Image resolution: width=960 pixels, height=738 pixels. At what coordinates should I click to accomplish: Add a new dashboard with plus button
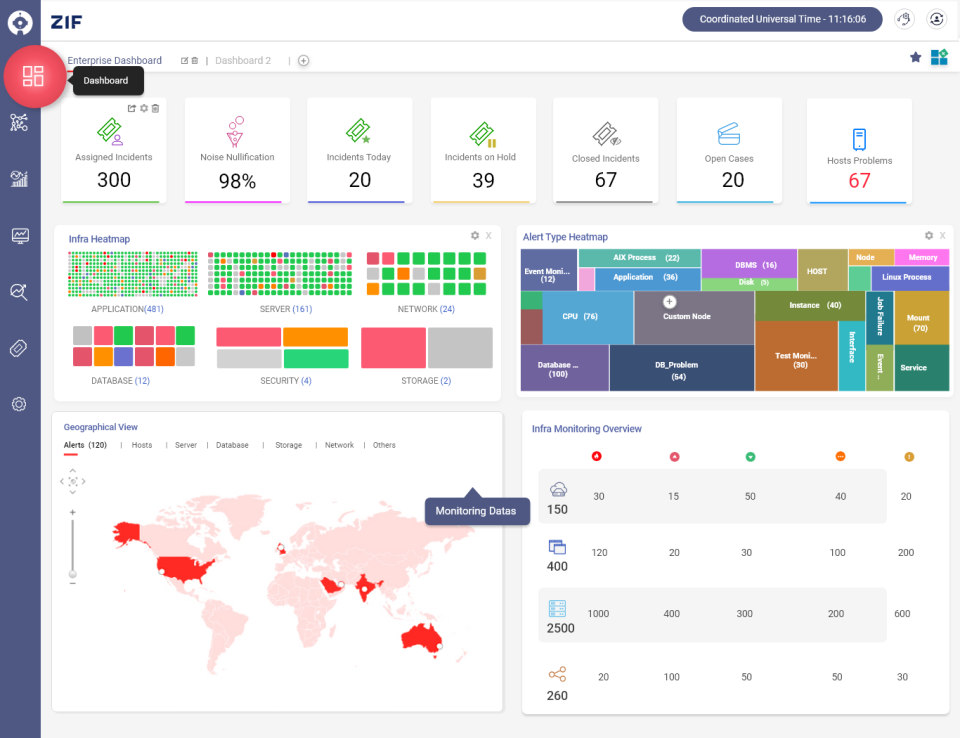[x=303, y=60]
